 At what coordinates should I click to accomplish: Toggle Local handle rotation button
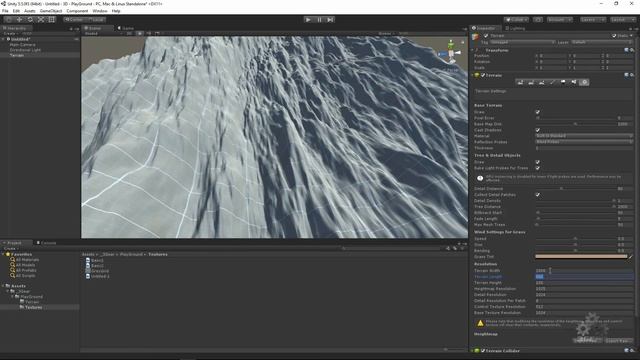point(96,20)
